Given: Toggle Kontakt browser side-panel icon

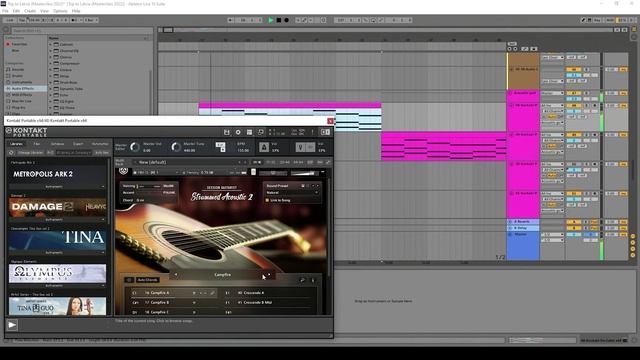Looking at the screenshot, I should coord(325,132).
